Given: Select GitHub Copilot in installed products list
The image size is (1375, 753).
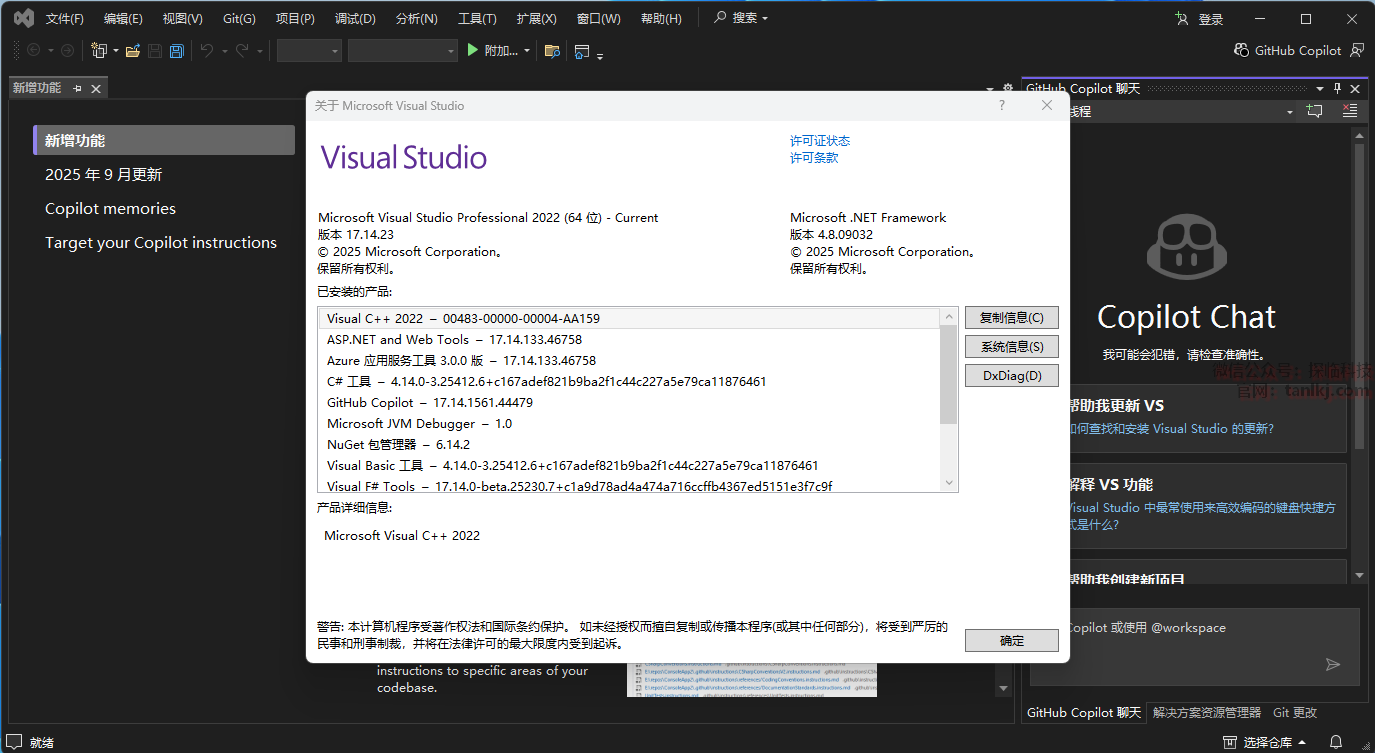Looking at the screenshot, I should point(370,402).
